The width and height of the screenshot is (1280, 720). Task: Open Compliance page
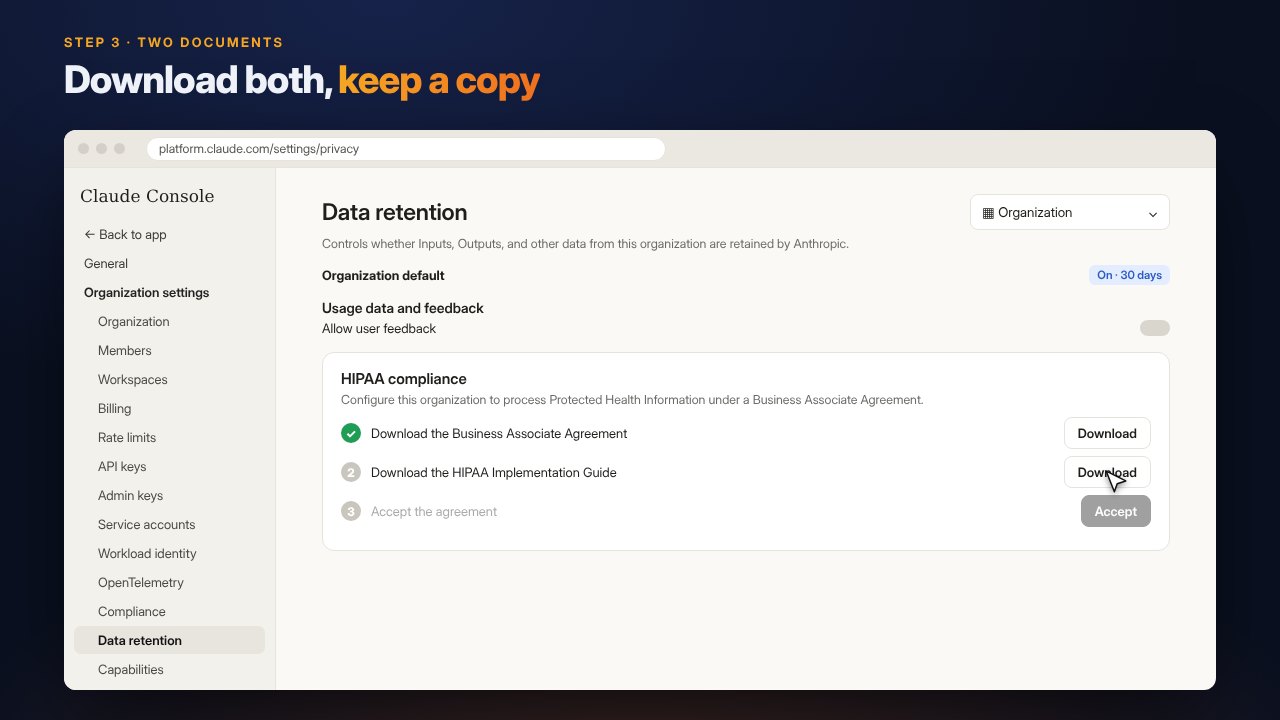(132, 611)
